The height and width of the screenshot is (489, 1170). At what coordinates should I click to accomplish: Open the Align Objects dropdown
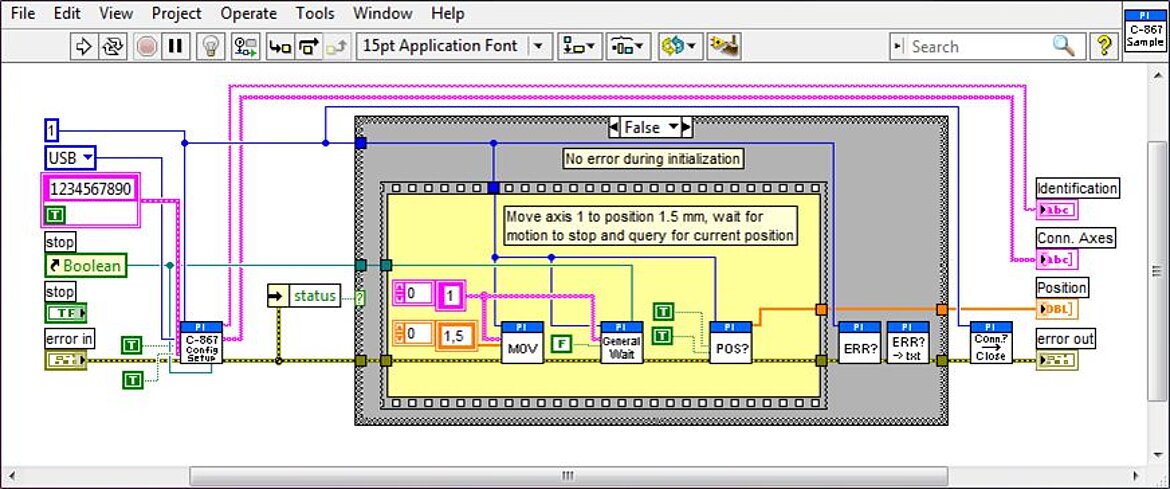580,46
